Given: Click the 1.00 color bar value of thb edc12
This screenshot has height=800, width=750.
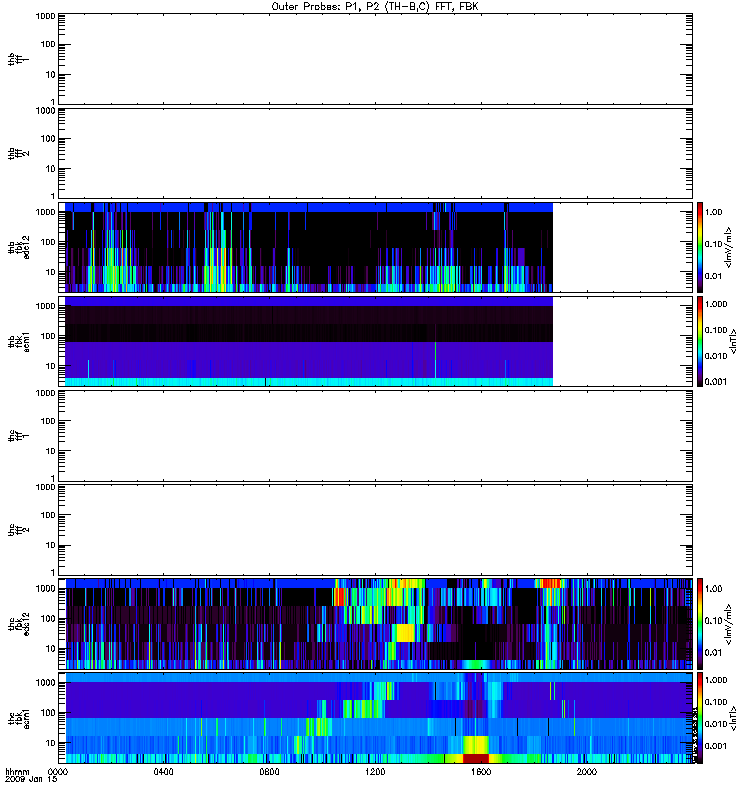Looking at the screenshot, I should click(x=713, y=212).
